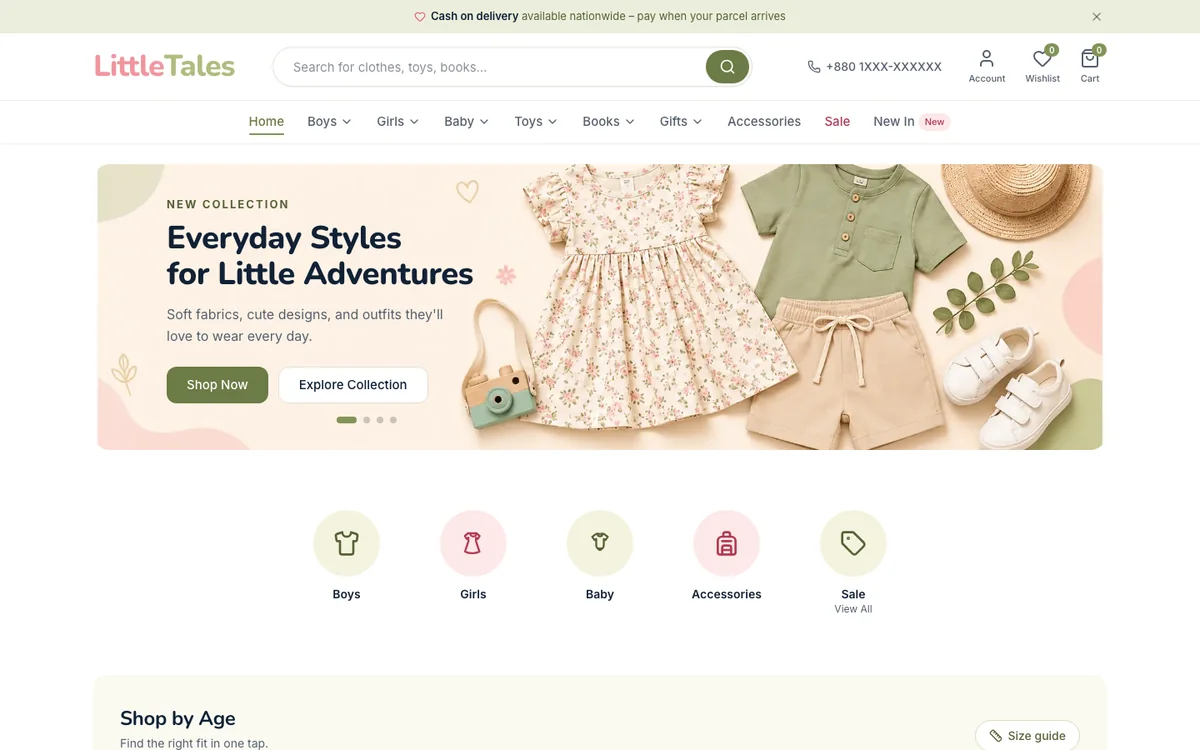Screen dimensions: 1200x750
Task: Open the Accessories menu item
Action: click(x=764, y=121)
